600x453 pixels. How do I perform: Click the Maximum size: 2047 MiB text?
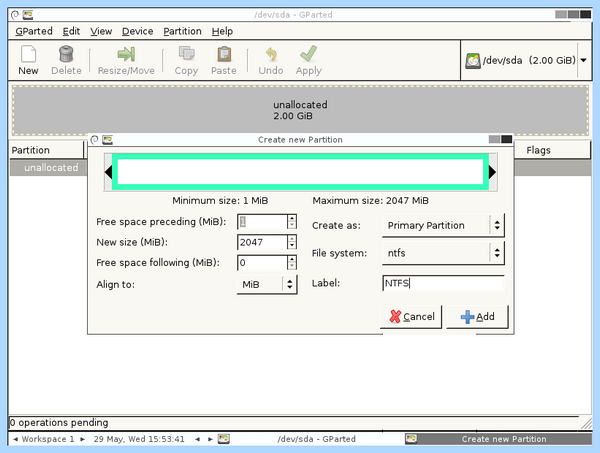coord(370,200)
